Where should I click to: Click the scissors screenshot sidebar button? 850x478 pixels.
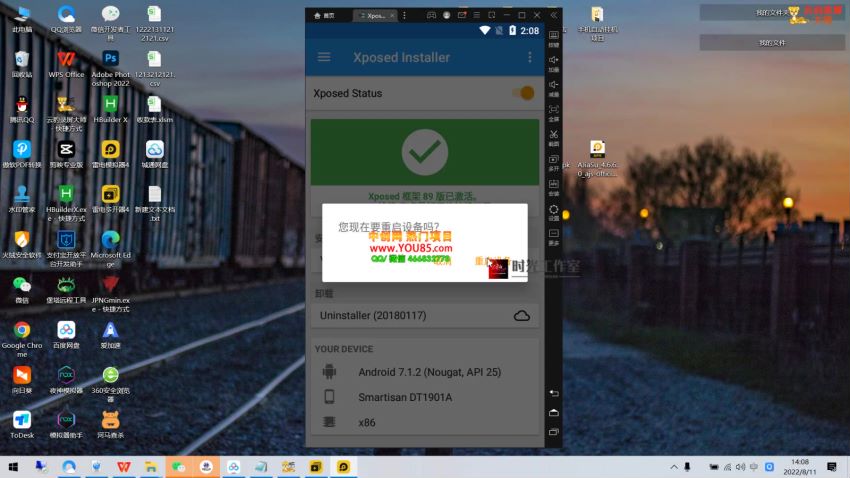click(553, 138)
